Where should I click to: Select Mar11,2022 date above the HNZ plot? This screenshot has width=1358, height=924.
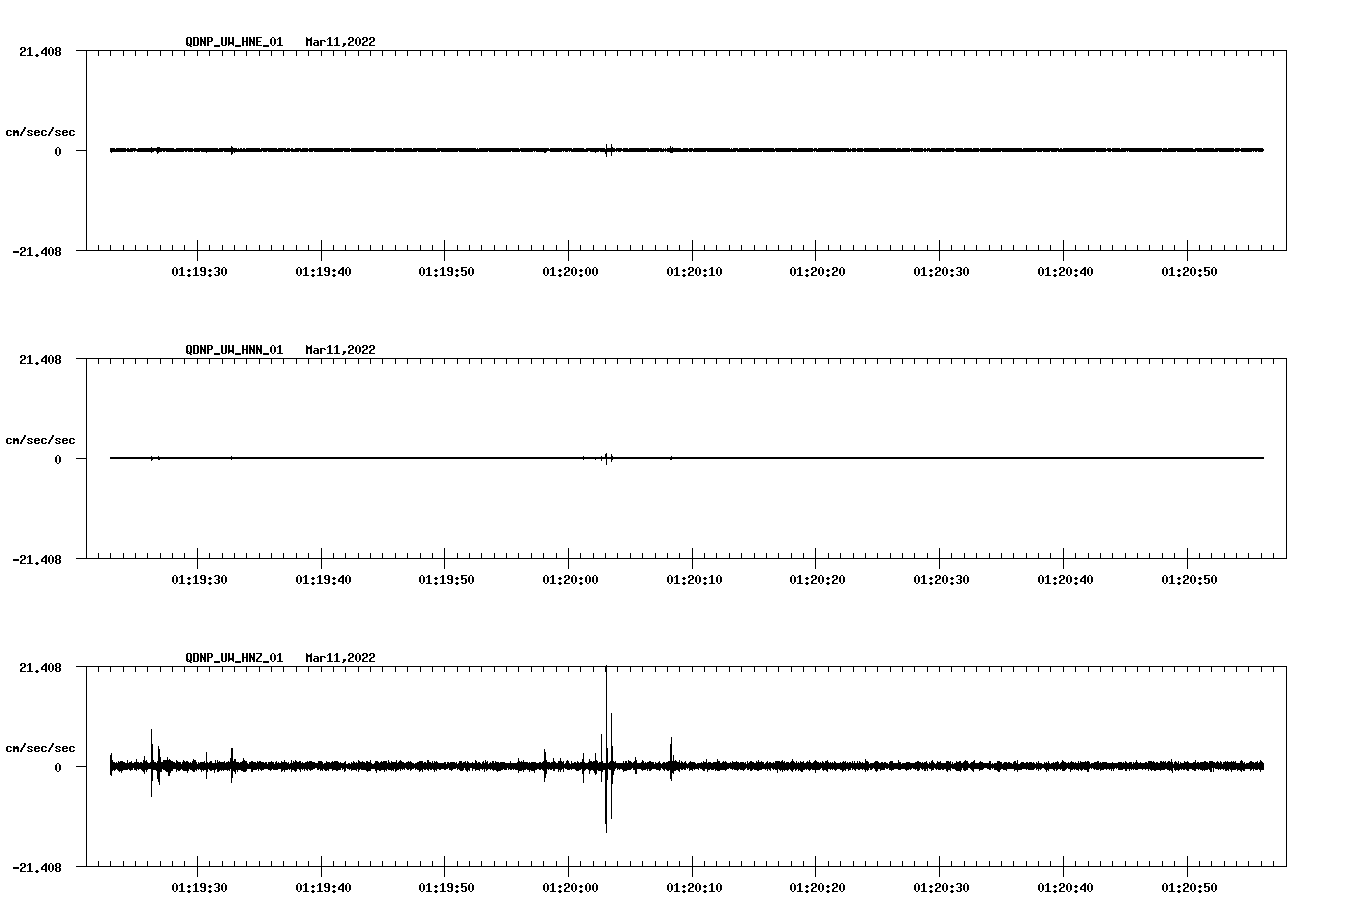click(340, 658)
